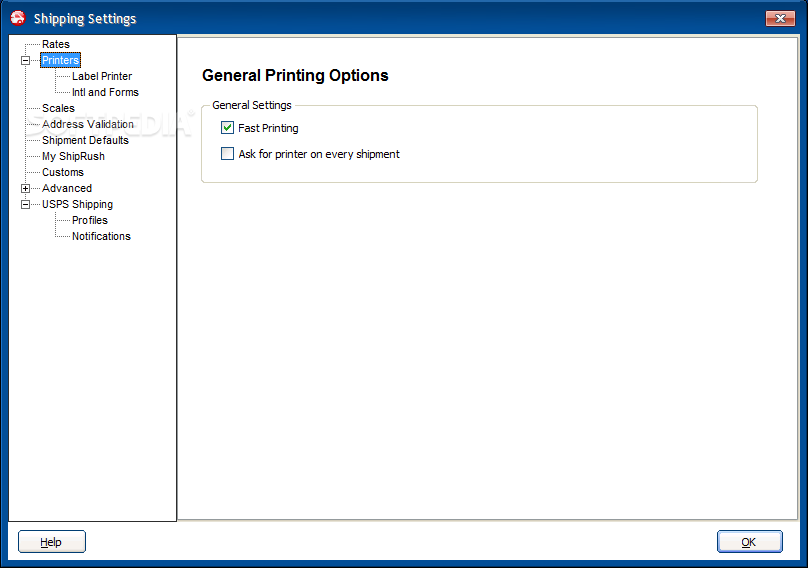Screen dimensions: 808x568
Task: Go to Scales settings
Action: pos(58,108)
